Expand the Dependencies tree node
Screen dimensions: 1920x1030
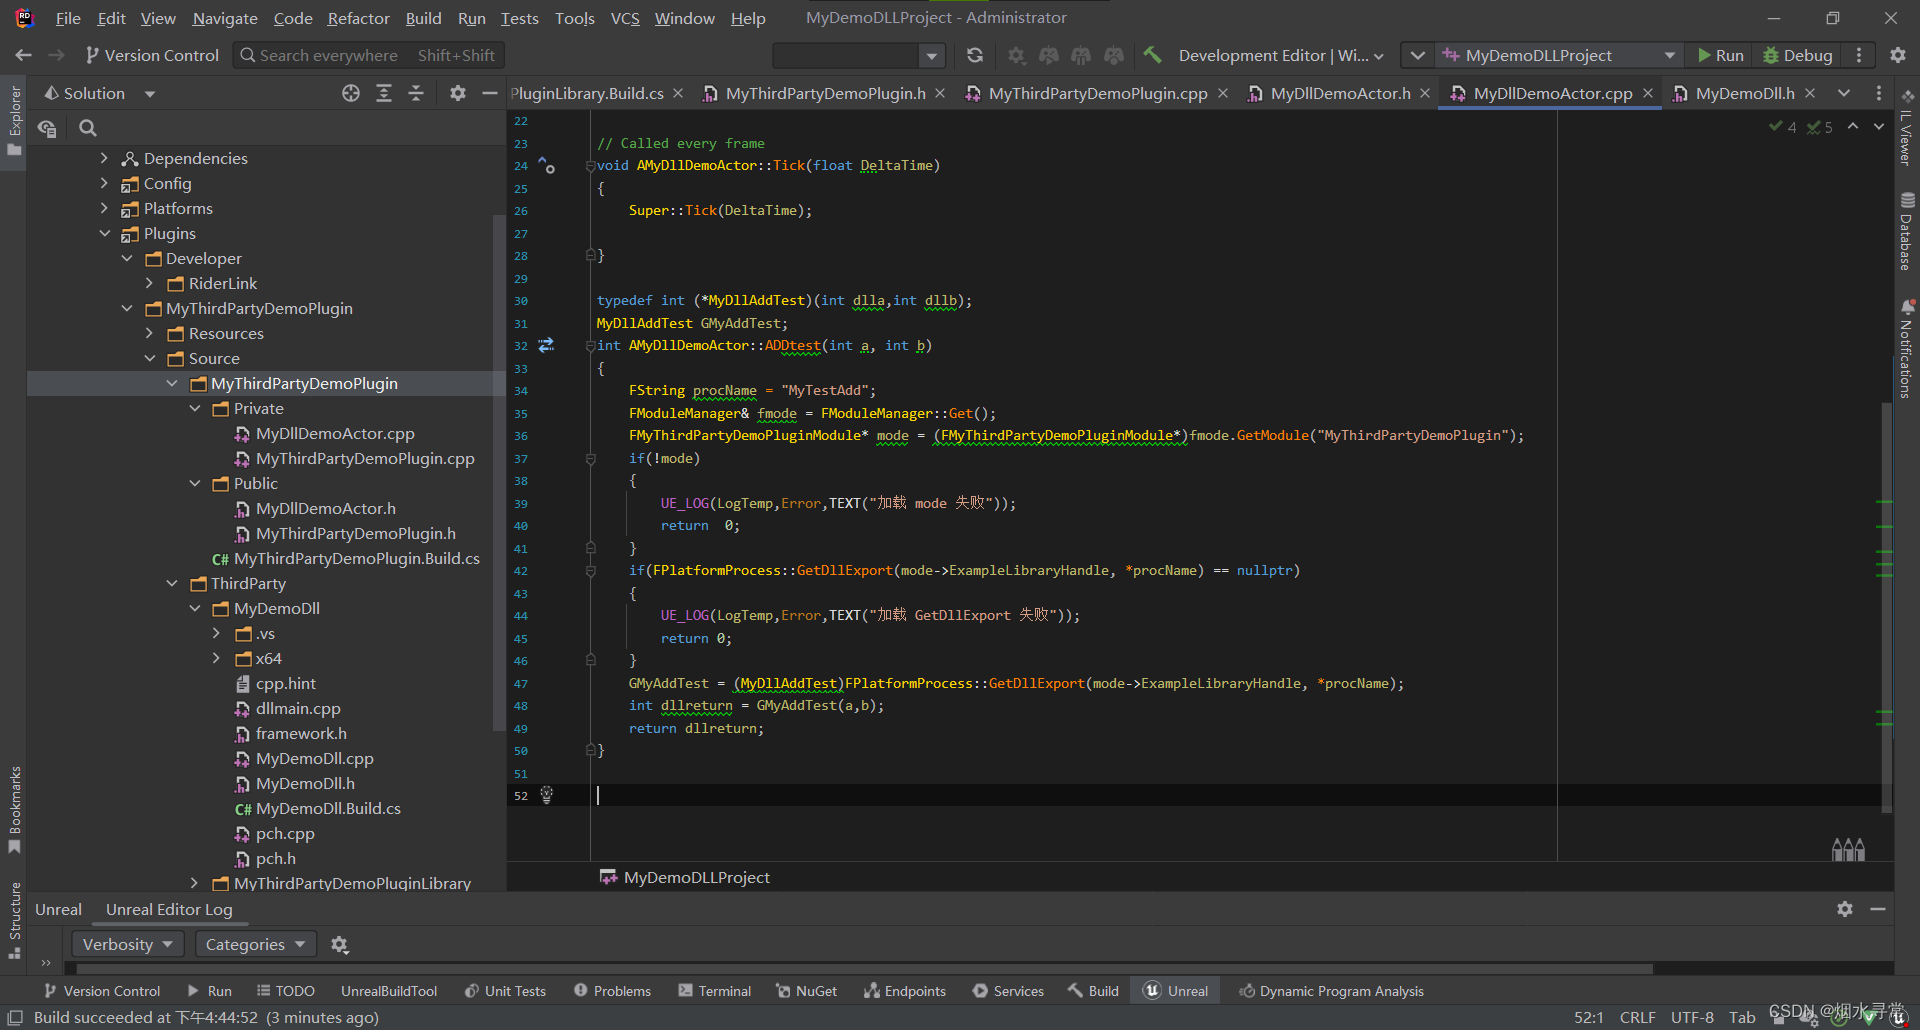point(104,158)
